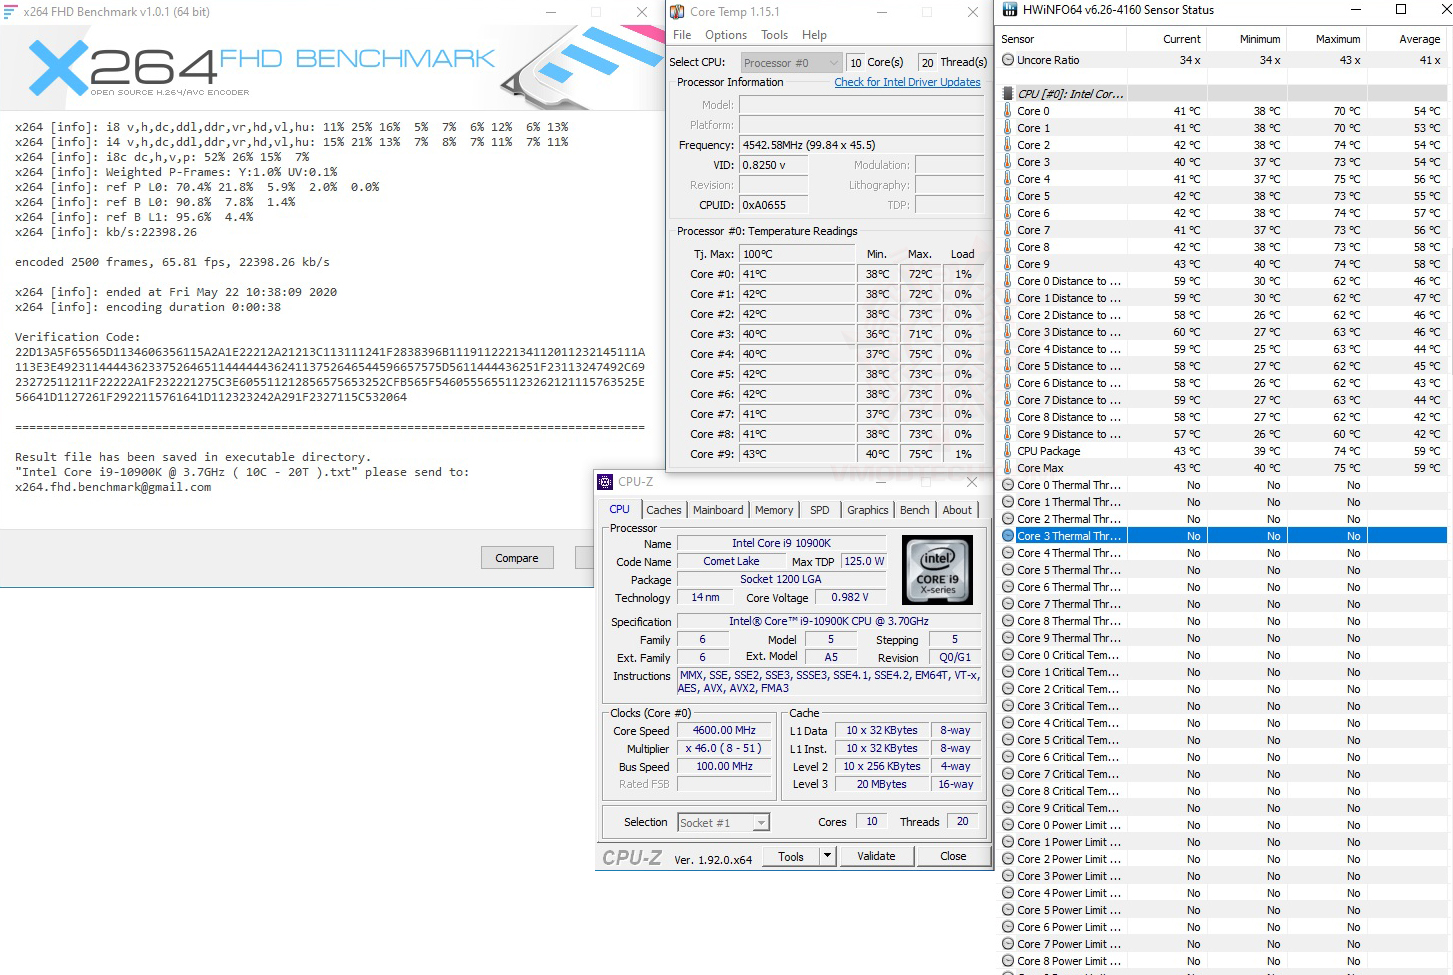Click the Tj. Max field showing 100°C

click(797, 254)
